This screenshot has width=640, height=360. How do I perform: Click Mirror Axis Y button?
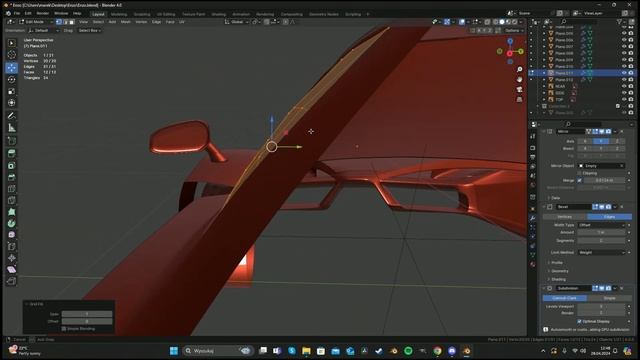coord(601,141)
